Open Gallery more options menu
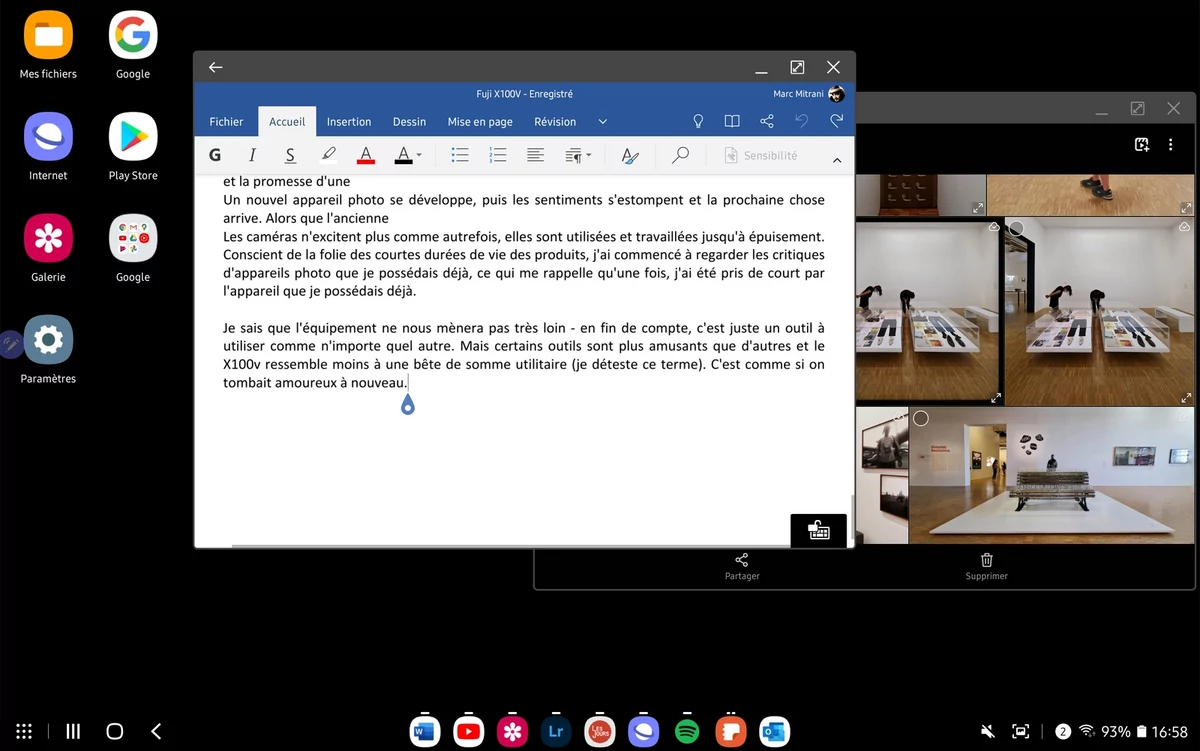The width and height of the screenshot is (1200, 751). [1170, 145]
